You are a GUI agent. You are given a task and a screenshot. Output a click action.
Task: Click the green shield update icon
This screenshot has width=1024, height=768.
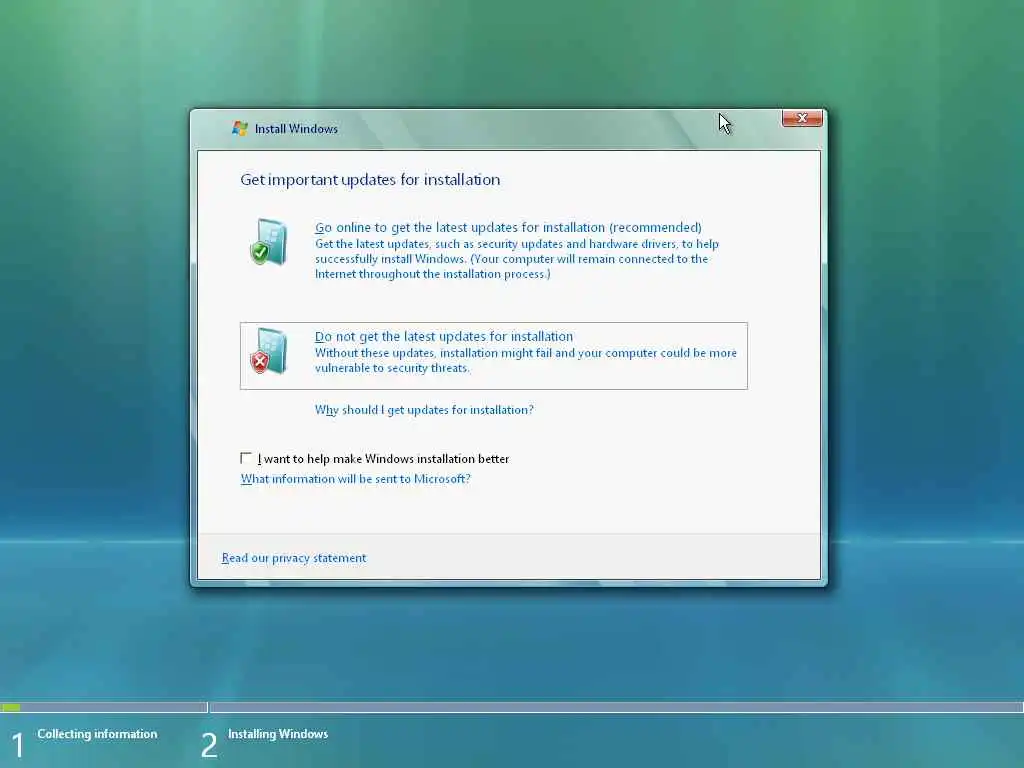coord(268,242)
